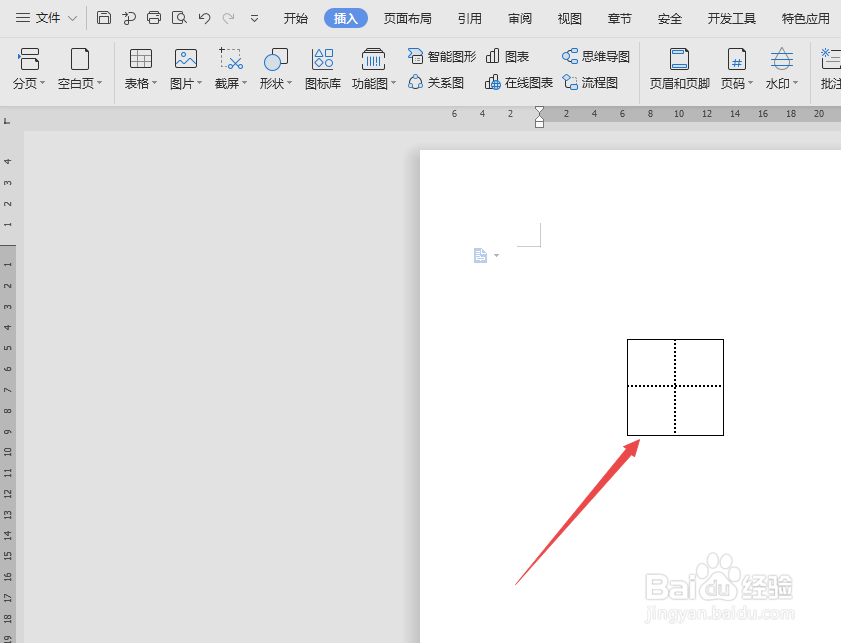841x643 pixels.
Task: Expand the 图片 dropdown arrow
Action: click(200, 83)
